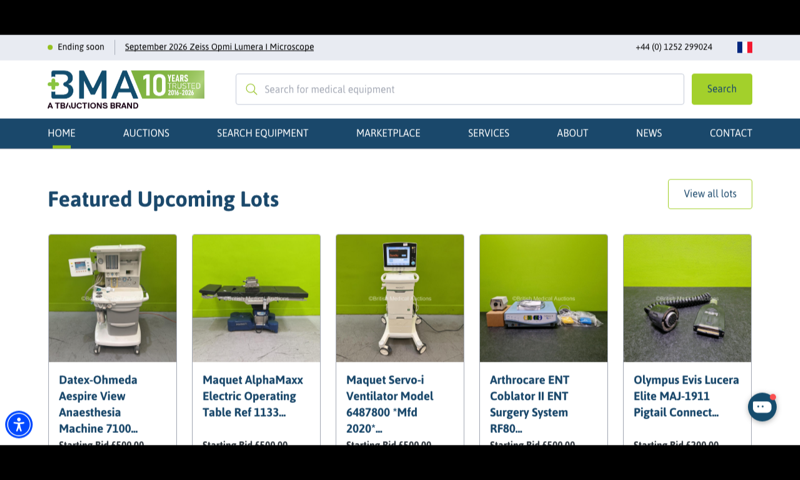Go to the Home menu item
The image size is (800, 480).
[x=61, y=133]
